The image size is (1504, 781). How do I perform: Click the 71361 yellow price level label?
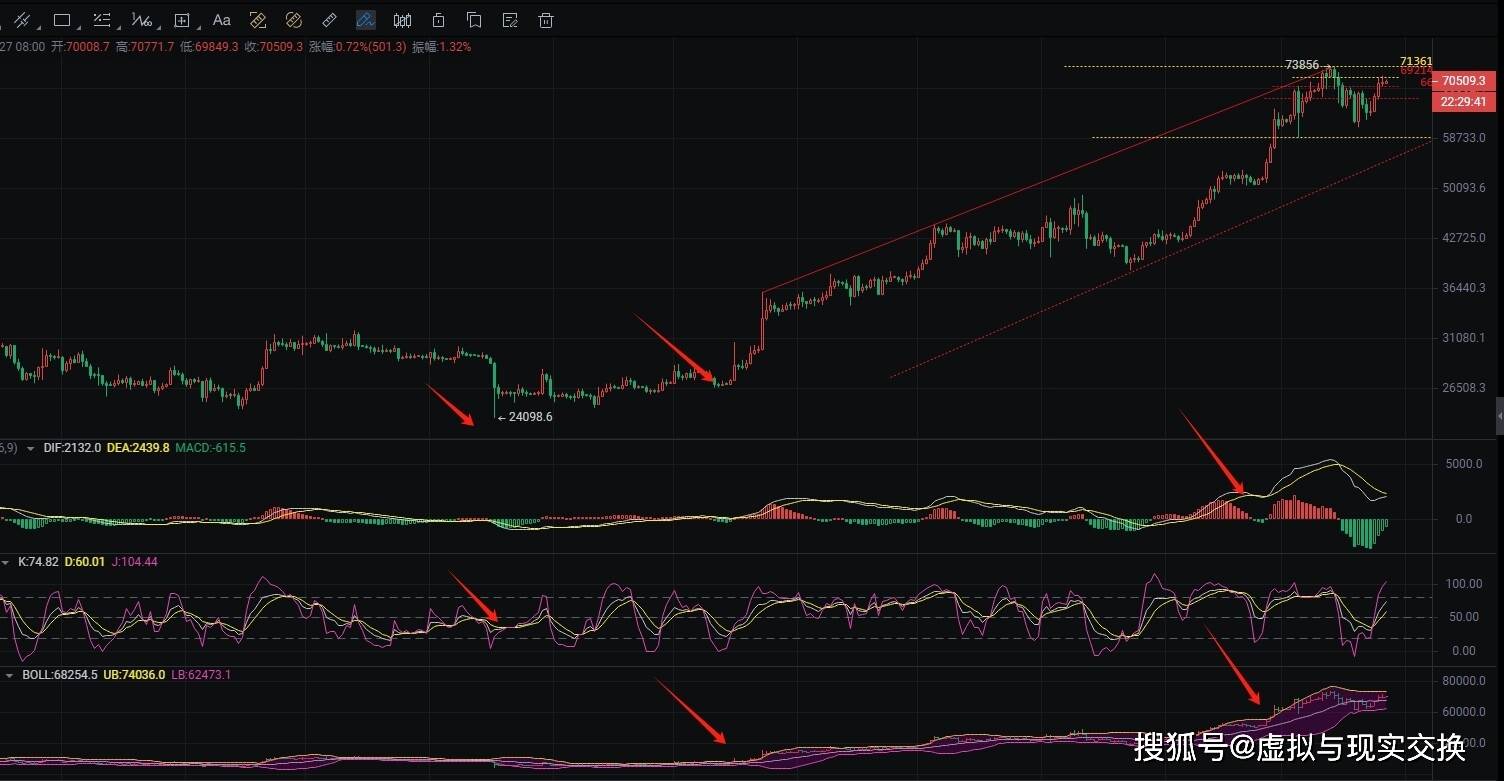[1416, 61]
